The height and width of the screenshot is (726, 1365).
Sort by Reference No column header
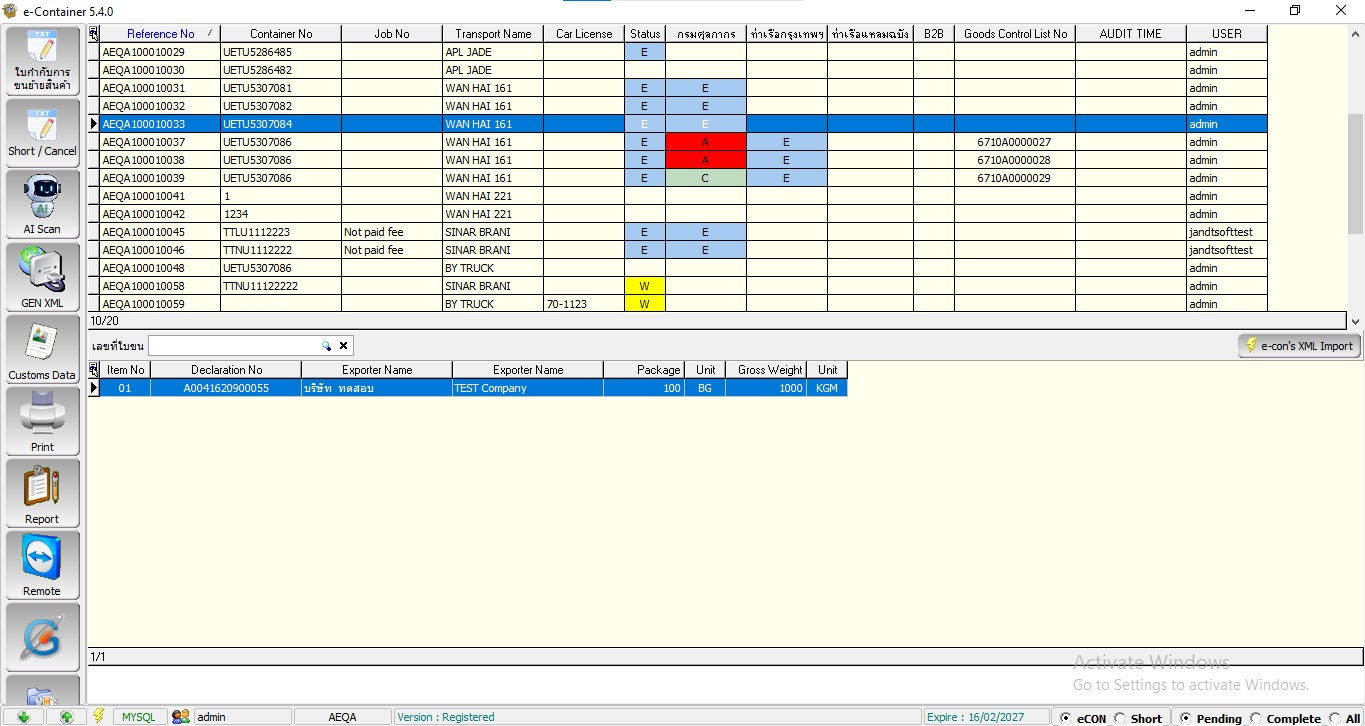tap(160, 34)
